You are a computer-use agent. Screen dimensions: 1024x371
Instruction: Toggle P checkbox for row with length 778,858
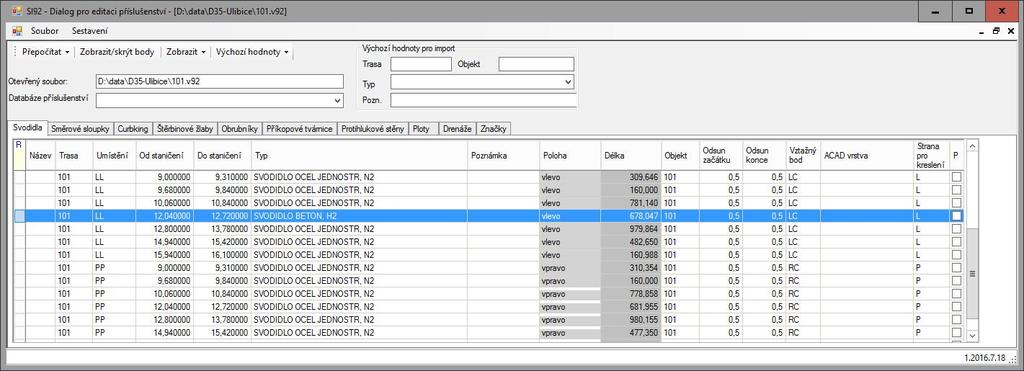tap(956, 294)
